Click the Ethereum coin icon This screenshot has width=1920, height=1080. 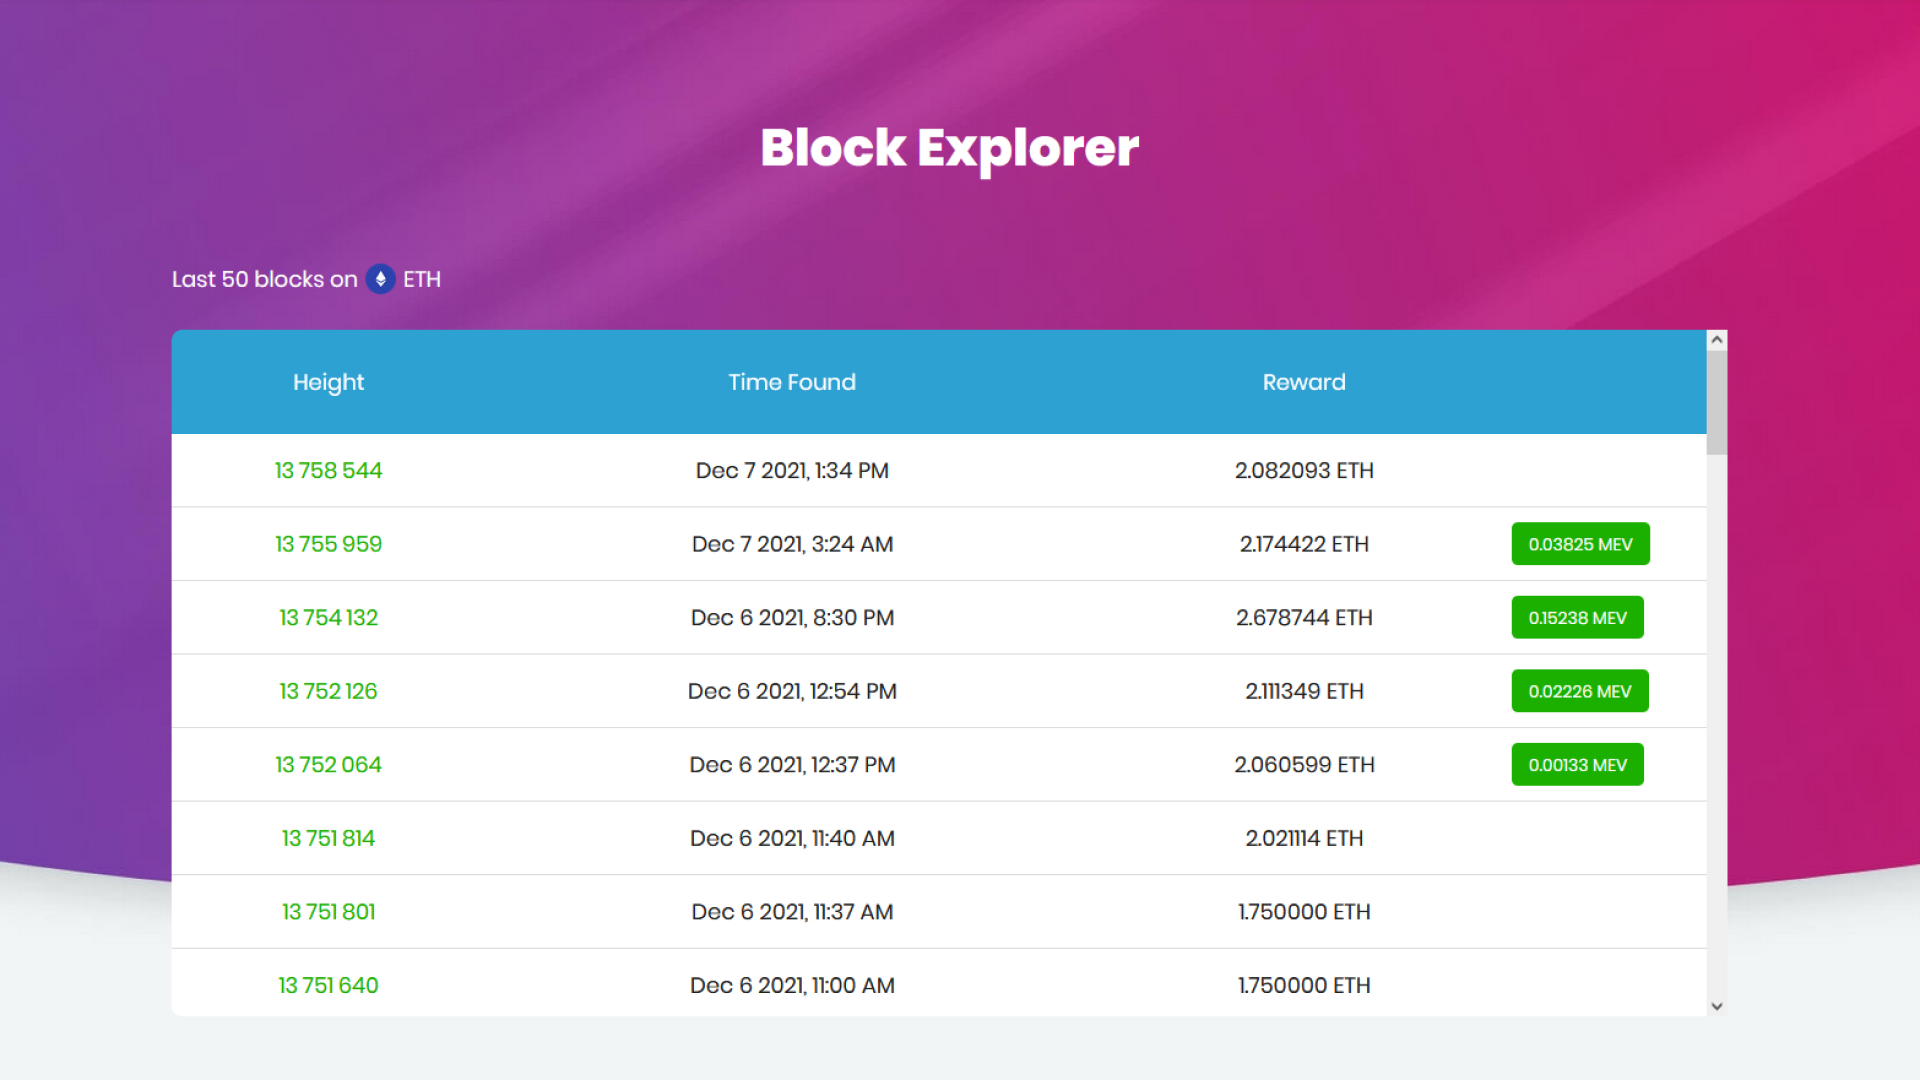click(380, 279)
